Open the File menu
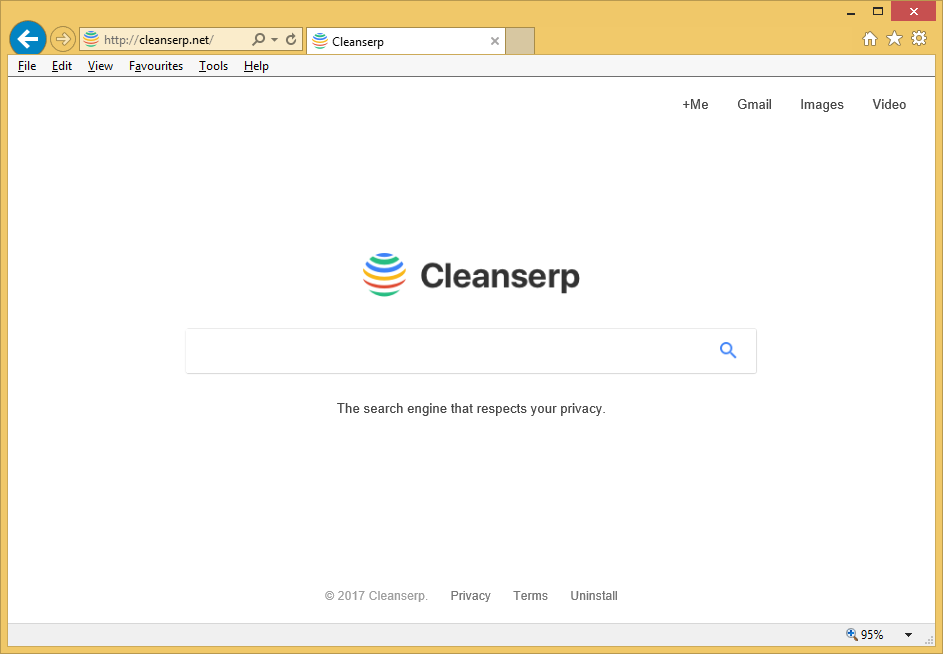The height and width of the screenshot is (654, 943). tap(27, 66)
